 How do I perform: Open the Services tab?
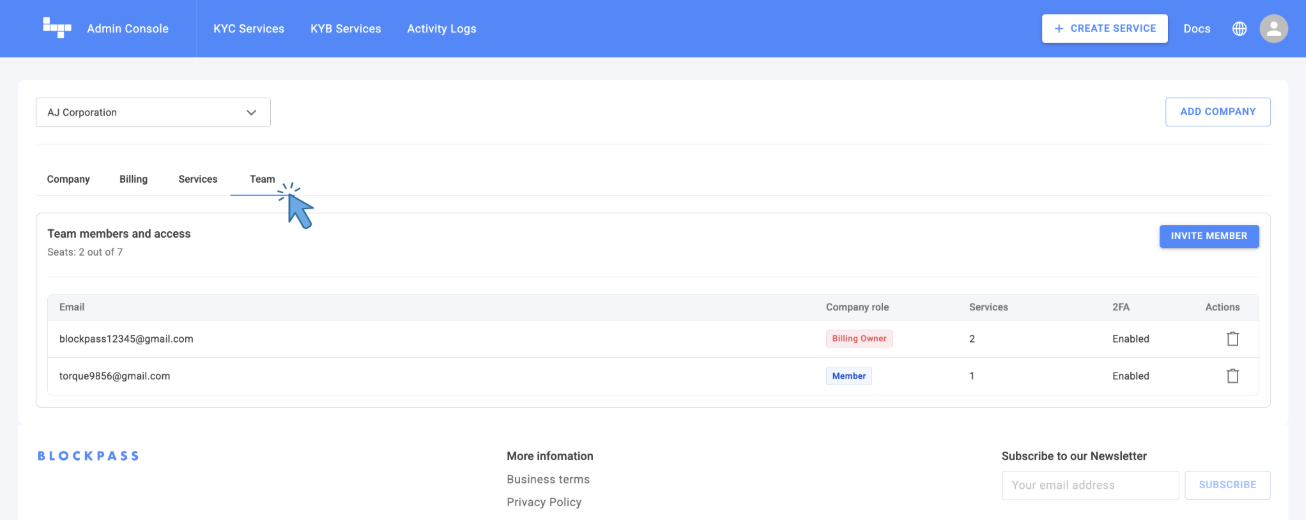click(x=198, y=179)
